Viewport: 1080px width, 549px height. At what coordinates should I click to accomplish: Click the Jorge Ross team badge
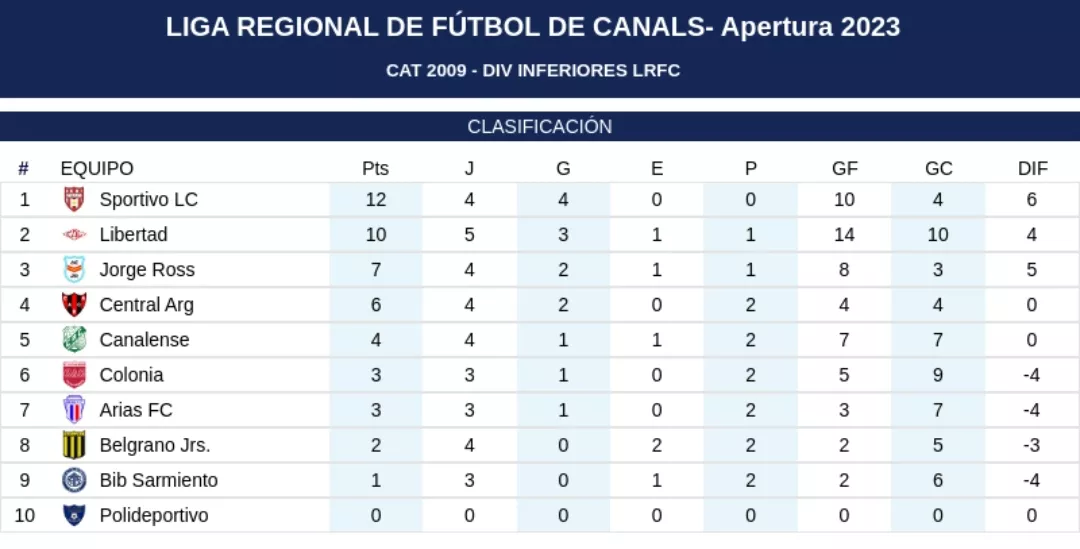pos(74,269)
